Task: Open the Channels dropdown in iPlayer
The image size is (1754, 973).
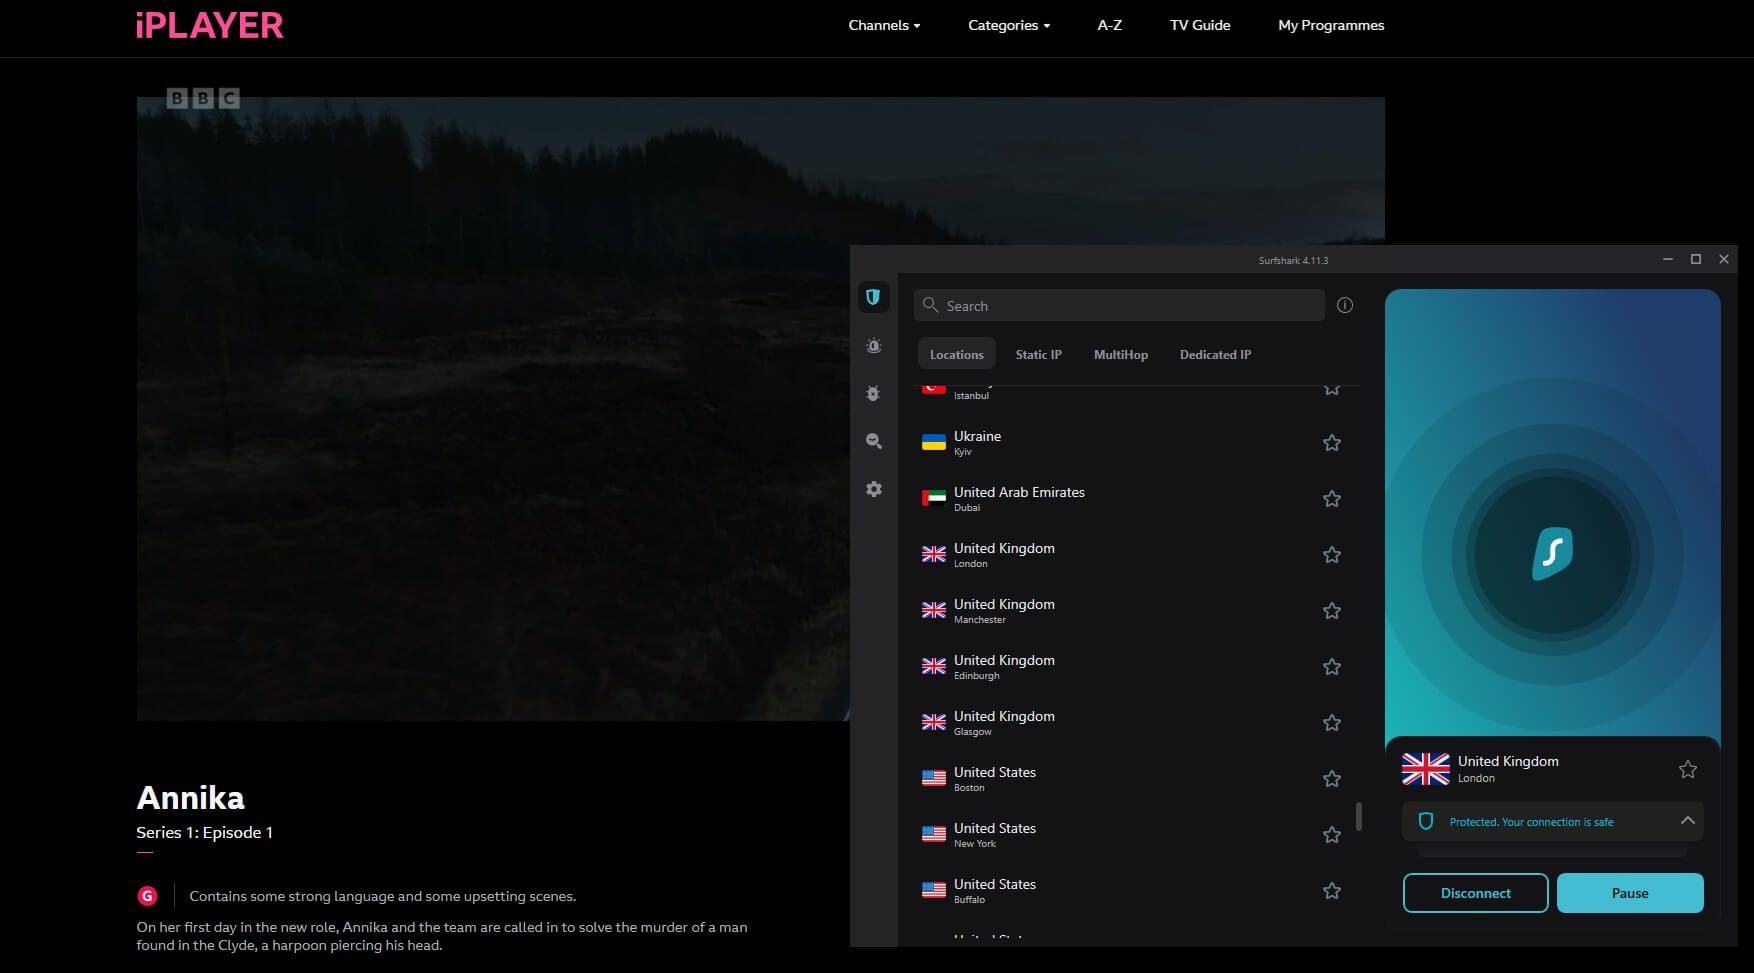Action: tap(884, 25)
